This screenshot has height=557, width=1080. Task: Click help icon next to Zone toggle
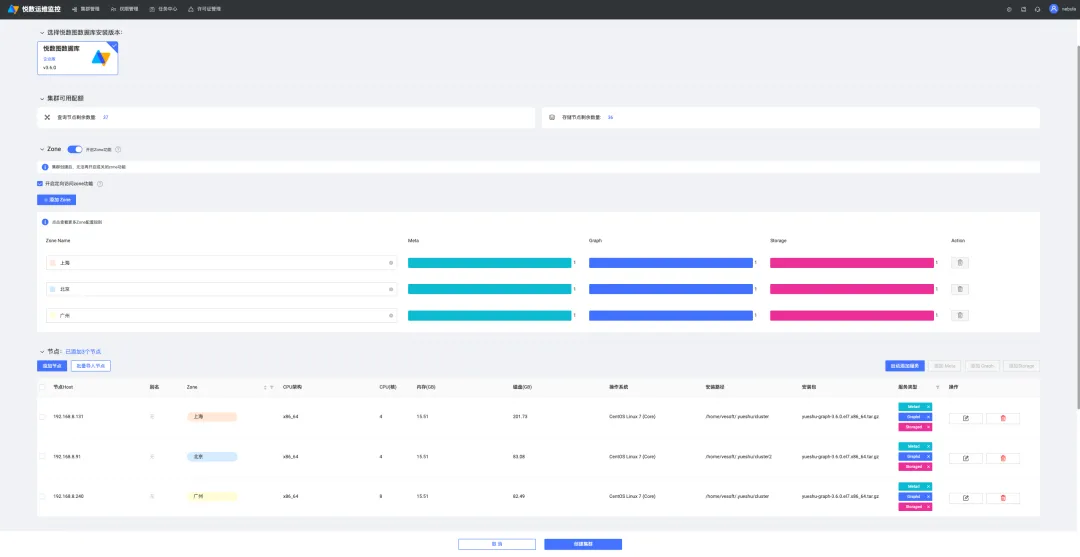[x=118, y=149]
